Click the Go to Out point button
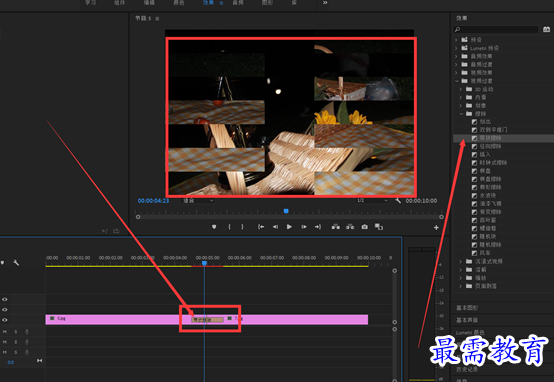Viewport: 554px width, 382px height. pos(318,227)
